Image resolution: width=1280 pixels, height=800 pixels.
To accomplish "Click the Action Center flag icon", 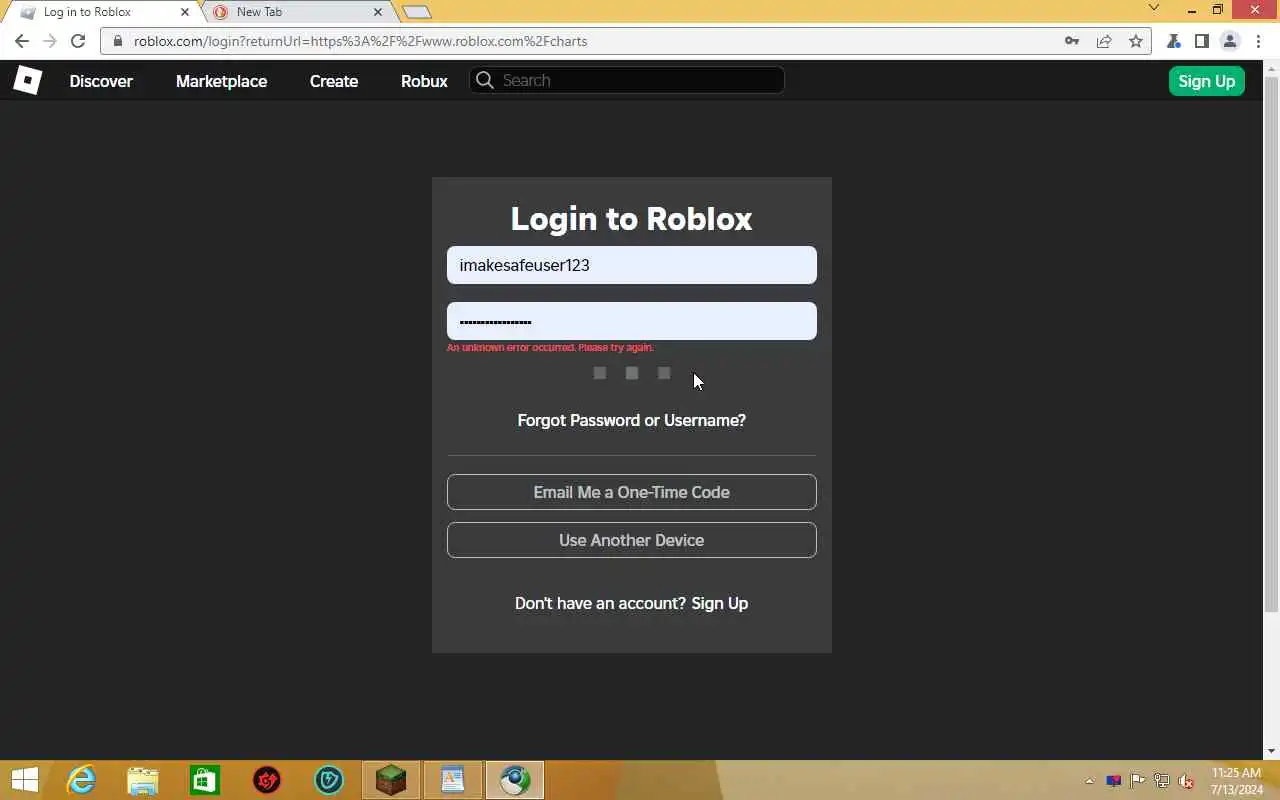I will pos(1138,781).
